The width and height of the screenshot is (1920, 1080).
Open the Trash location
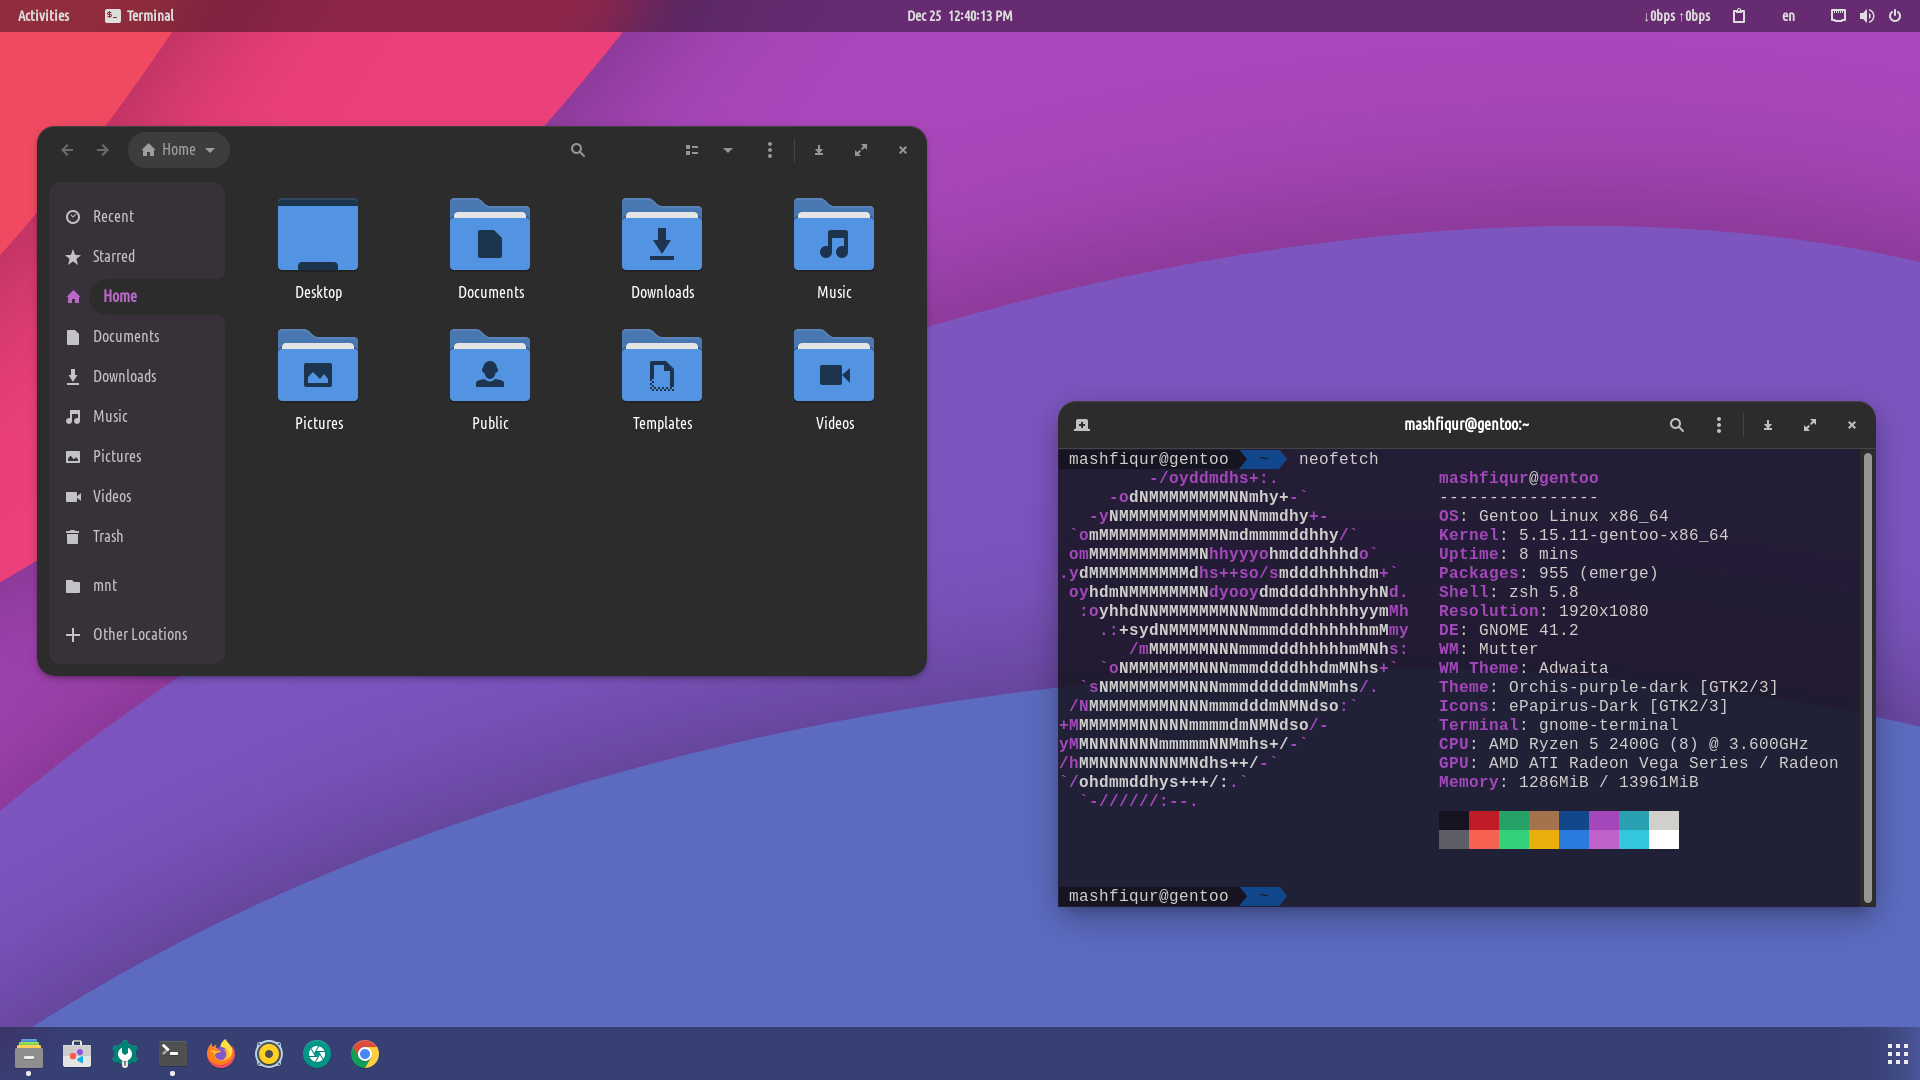click(106, 536)
